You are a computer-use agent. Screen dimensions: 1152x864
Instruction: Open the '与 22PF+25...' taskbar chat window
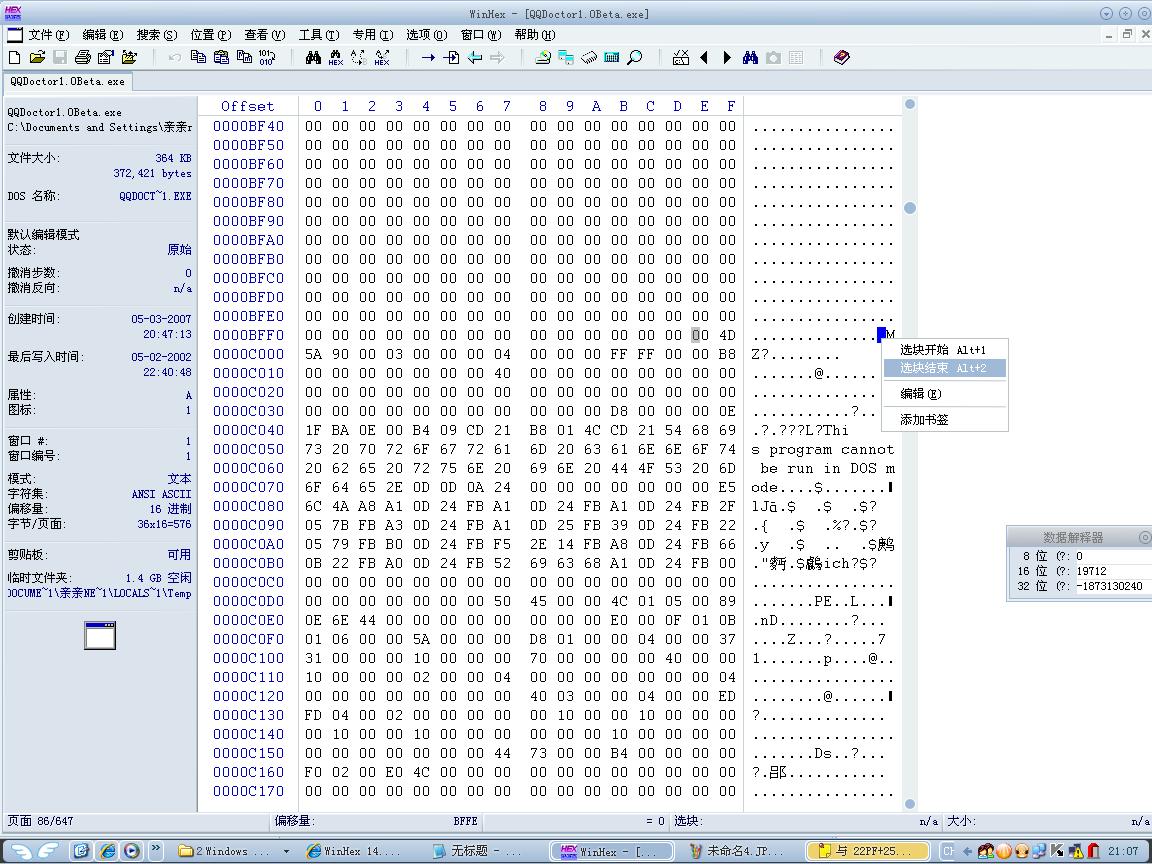(x=869, y=851)
